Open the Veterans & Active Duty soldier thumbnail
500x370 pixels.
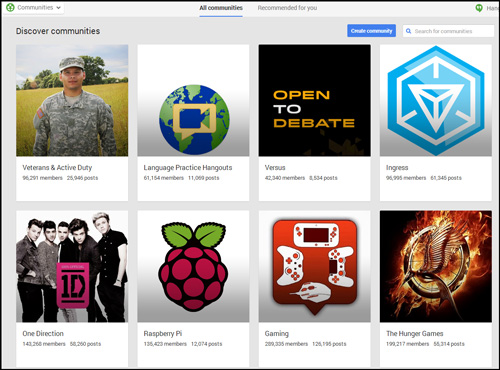click(x=72, y=100)
